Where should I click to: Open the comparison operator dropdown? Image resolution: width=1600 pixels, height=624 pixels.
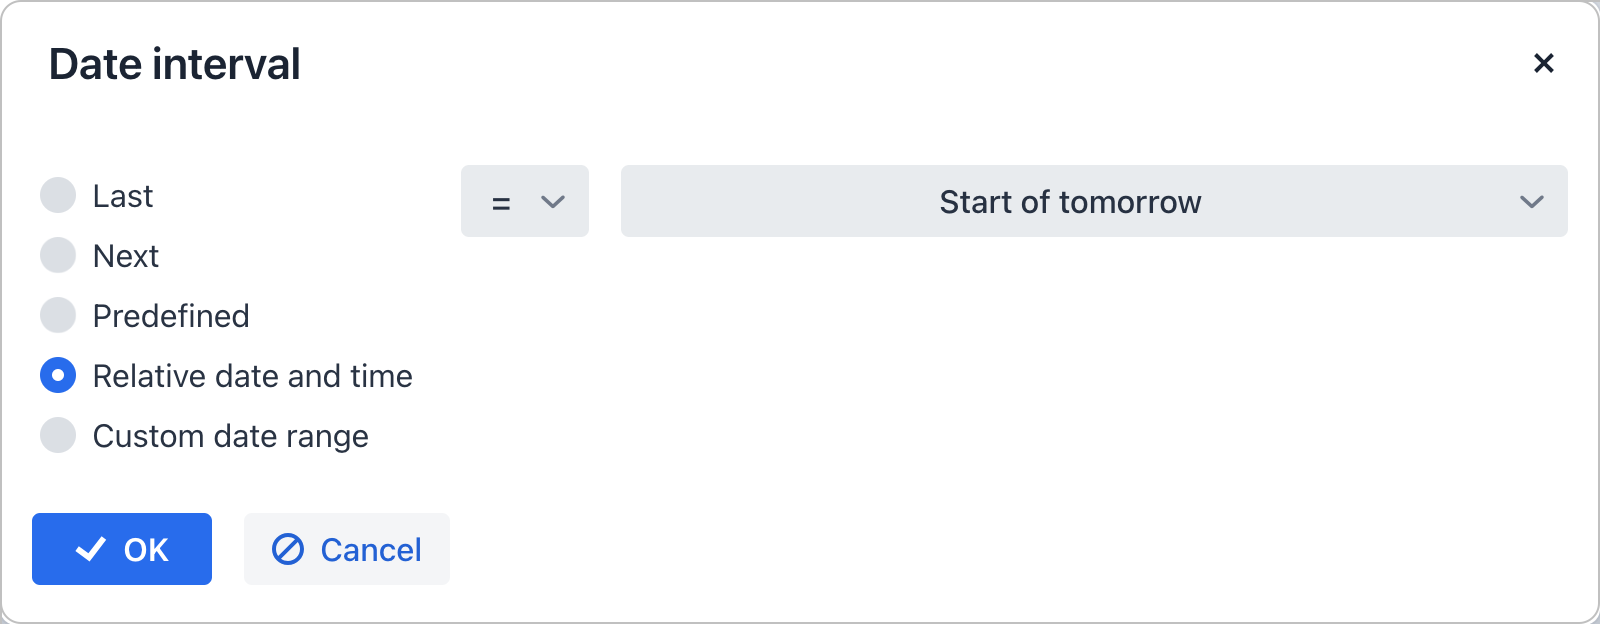524,202
